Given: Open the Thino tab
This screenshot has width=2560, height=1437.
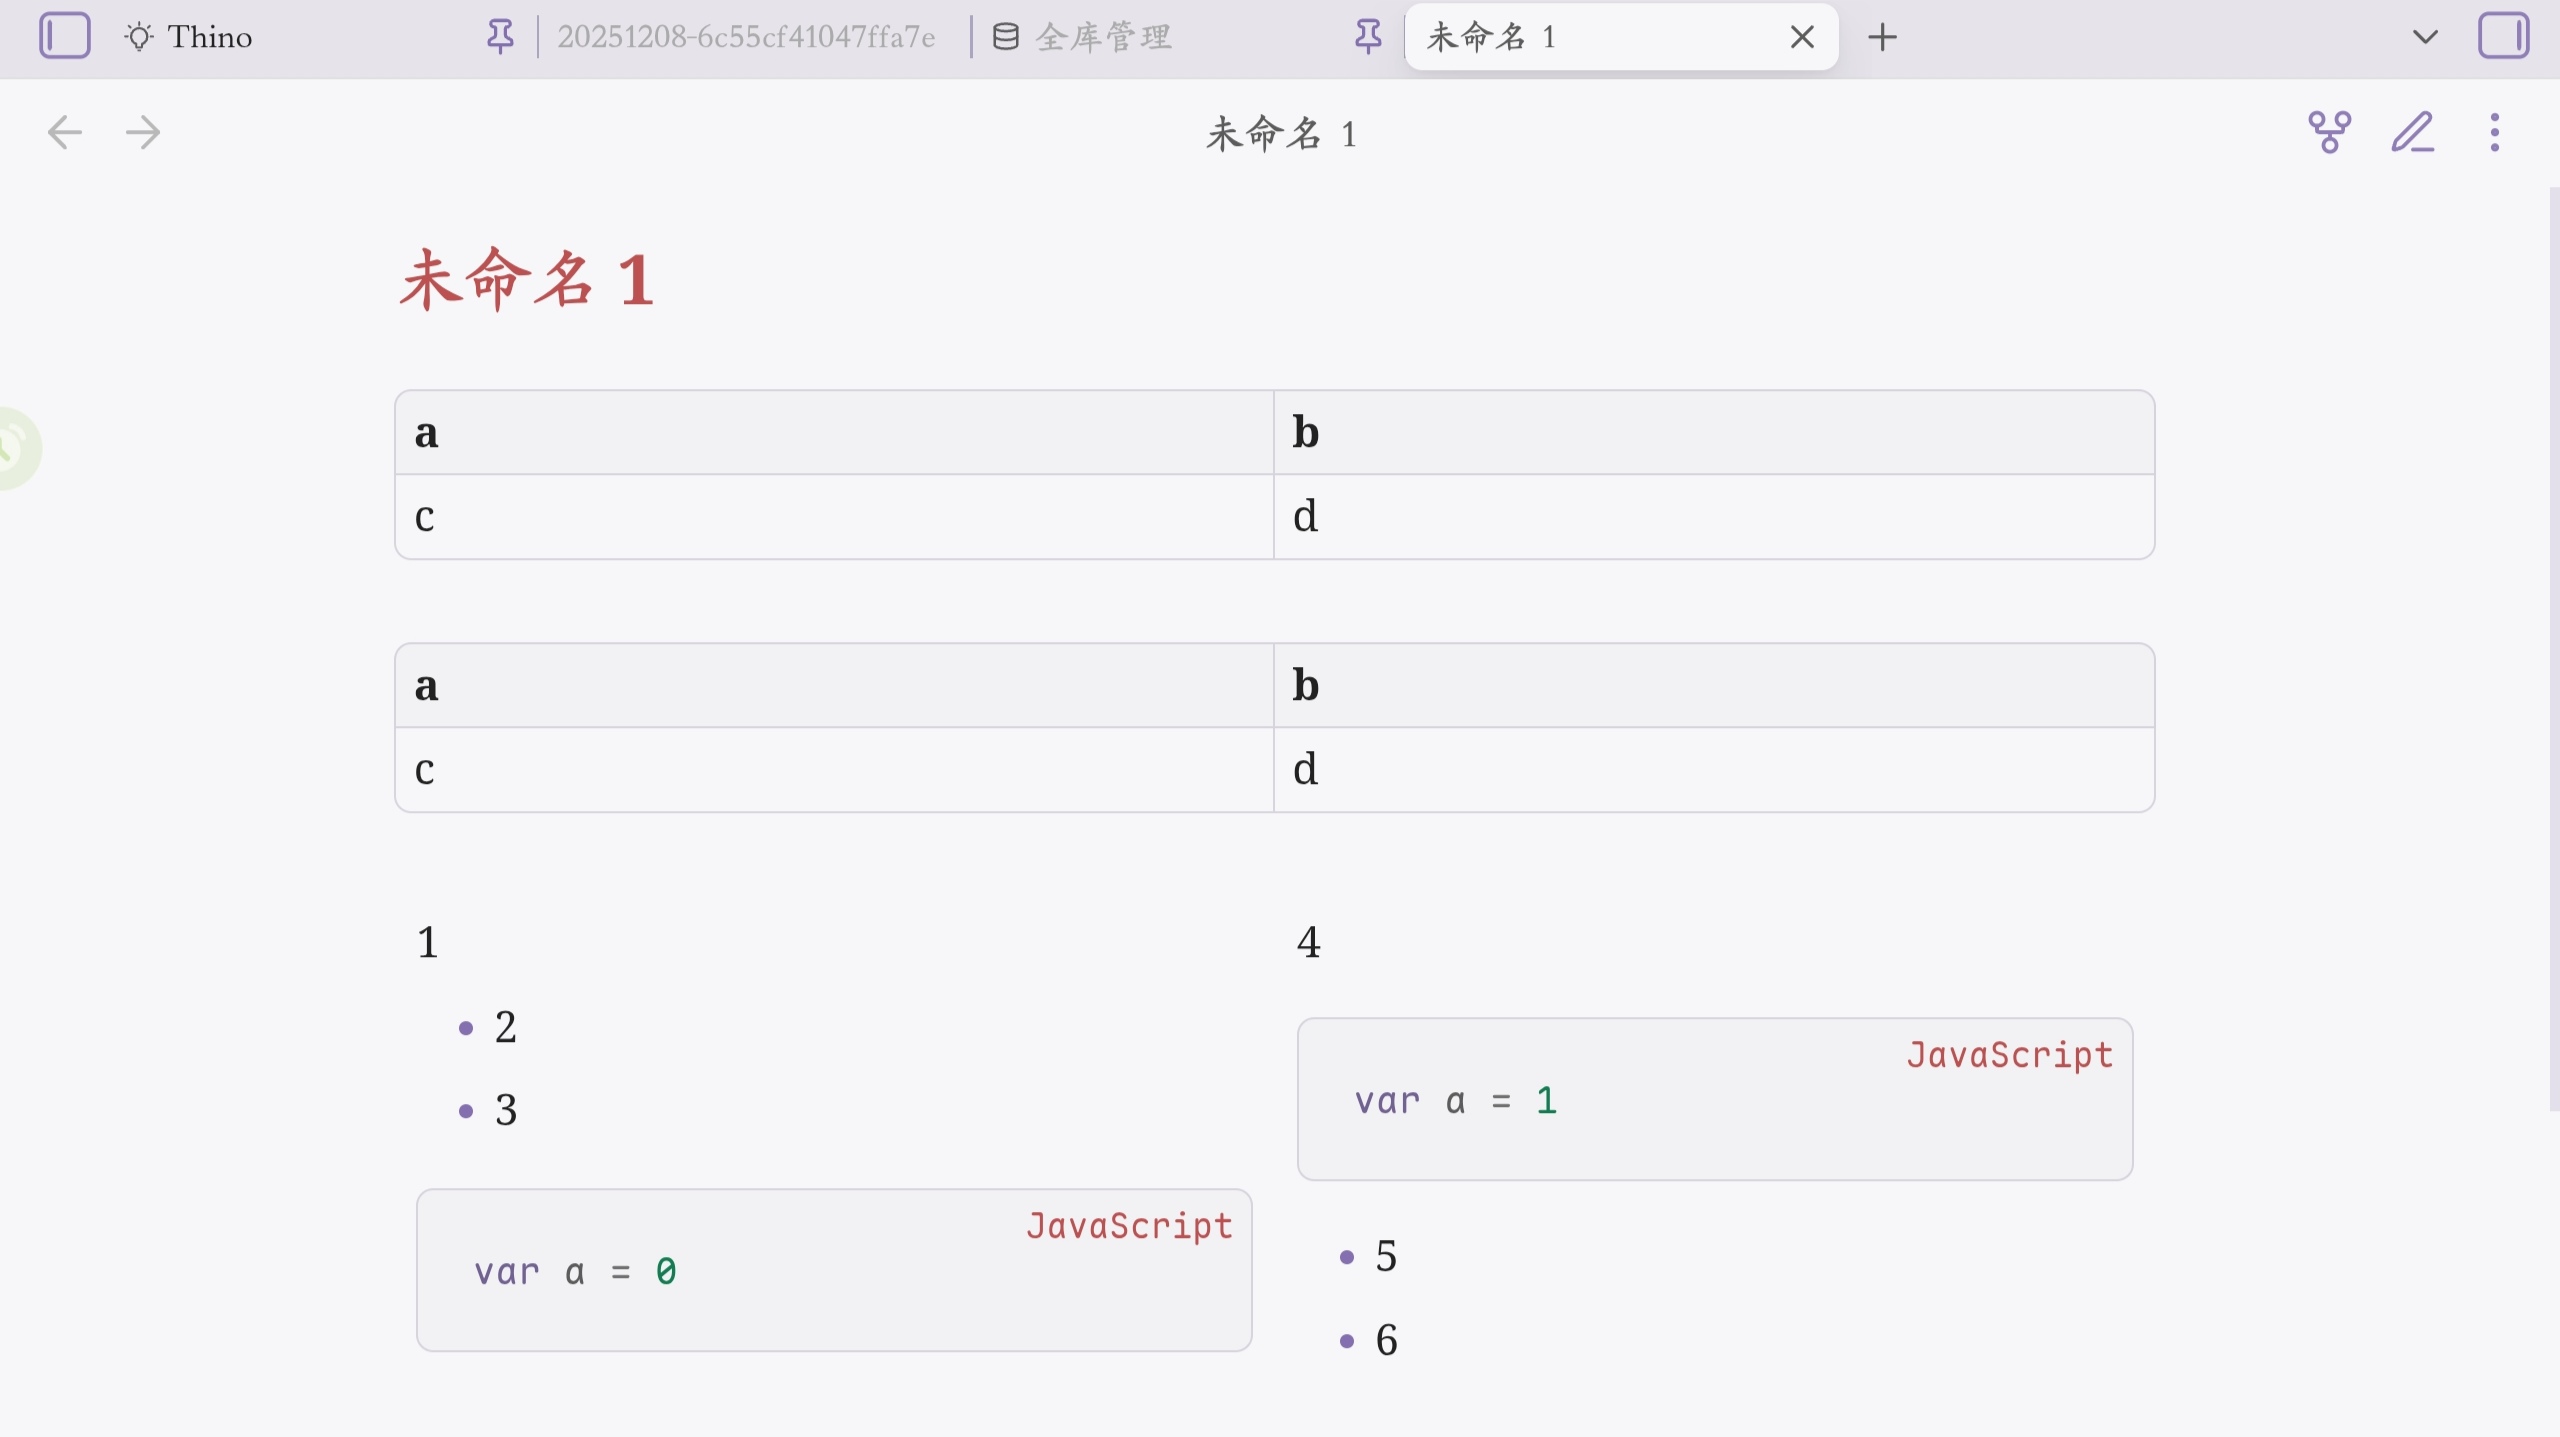Looking at the screenshot, I should tap(209, 37).
